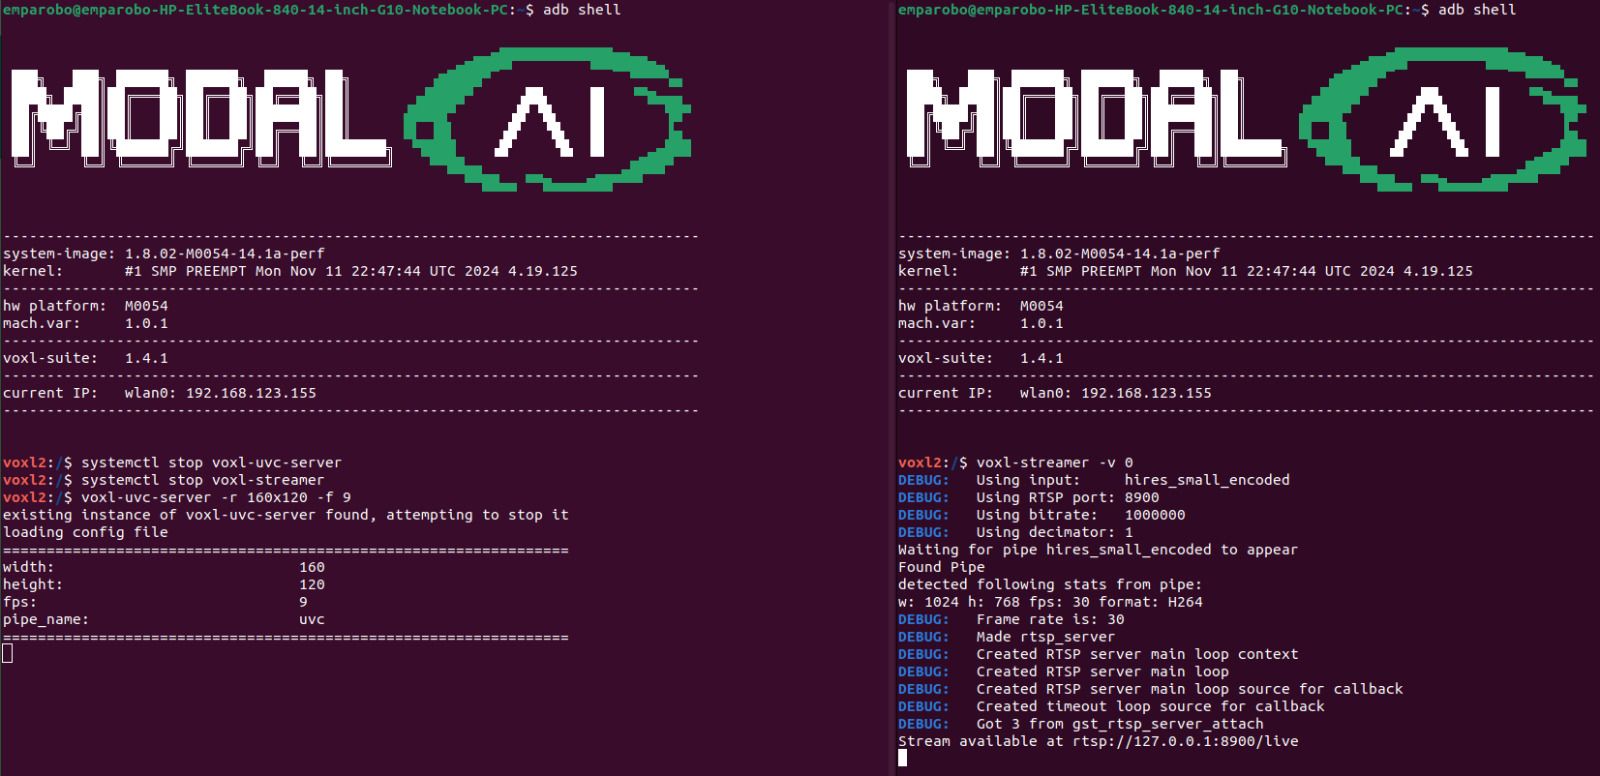Click the 'adb shell' command in the right terminal
This screenshot has width=1600, height=776.
pos(1477,9)
